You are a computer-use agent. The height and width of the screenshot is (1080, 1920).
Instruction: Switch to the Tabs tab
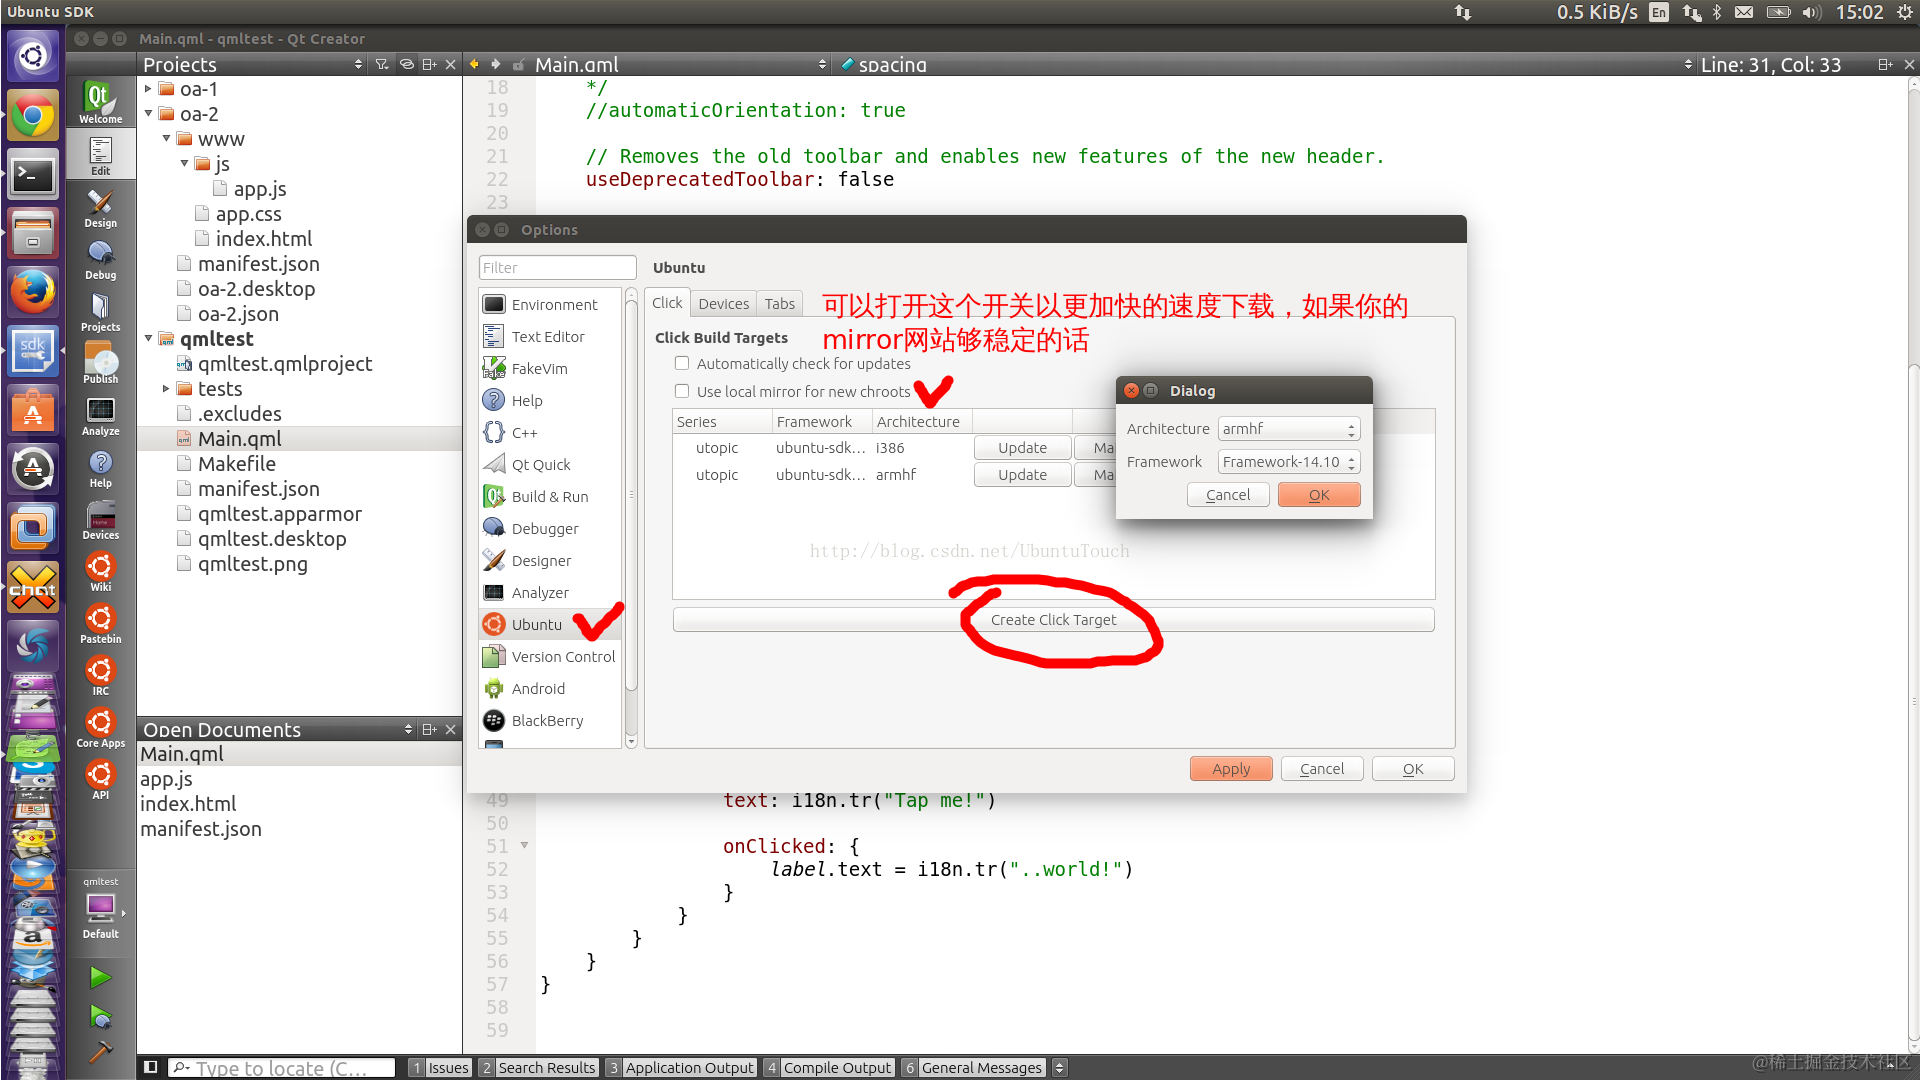pyautogui.click(x=779, y=304)
